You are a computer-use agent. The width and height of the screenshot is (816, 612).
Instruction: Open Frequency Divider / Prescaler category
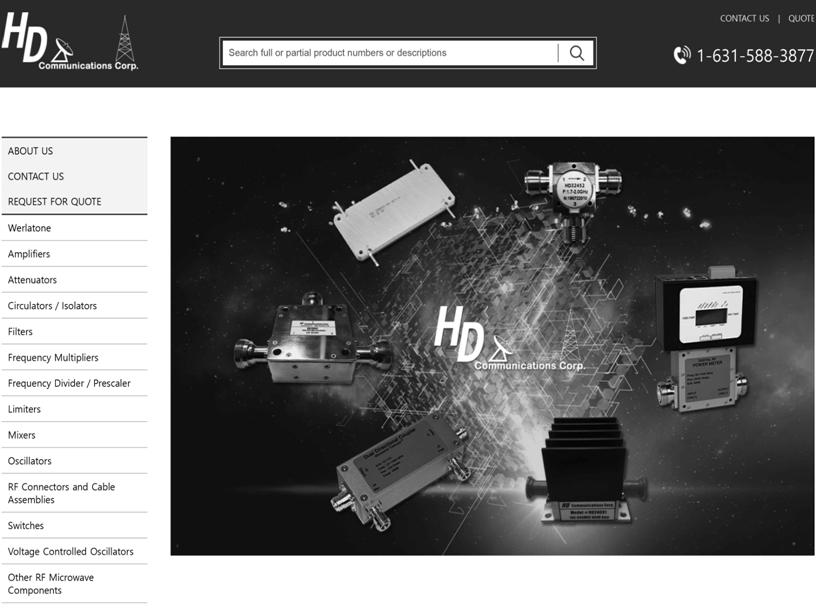[x=74, y=383]
